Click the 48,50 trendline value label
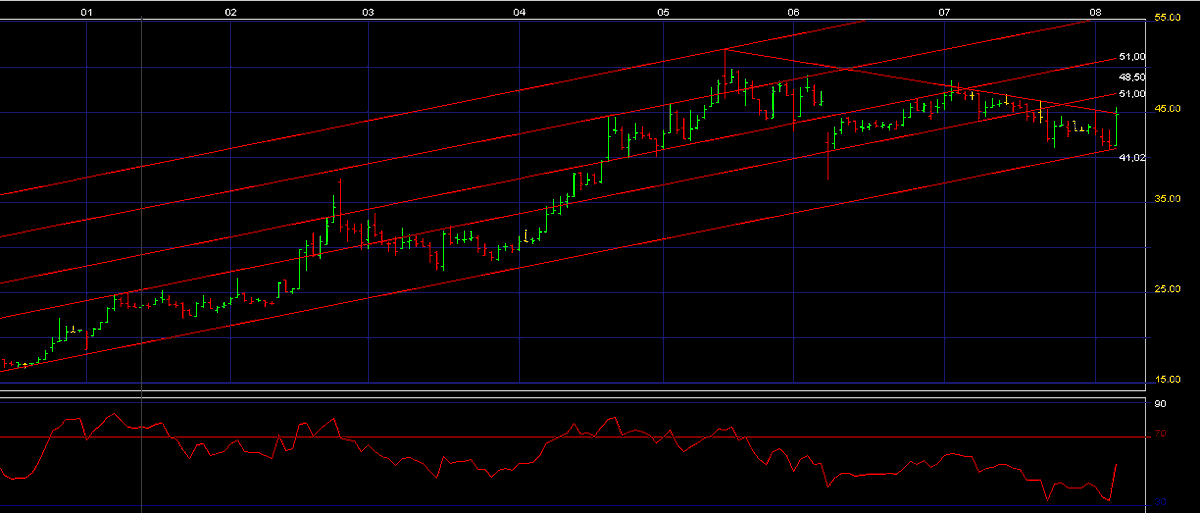The width and height of the screenshot is (1200, 513). (x=1132, y=77)
